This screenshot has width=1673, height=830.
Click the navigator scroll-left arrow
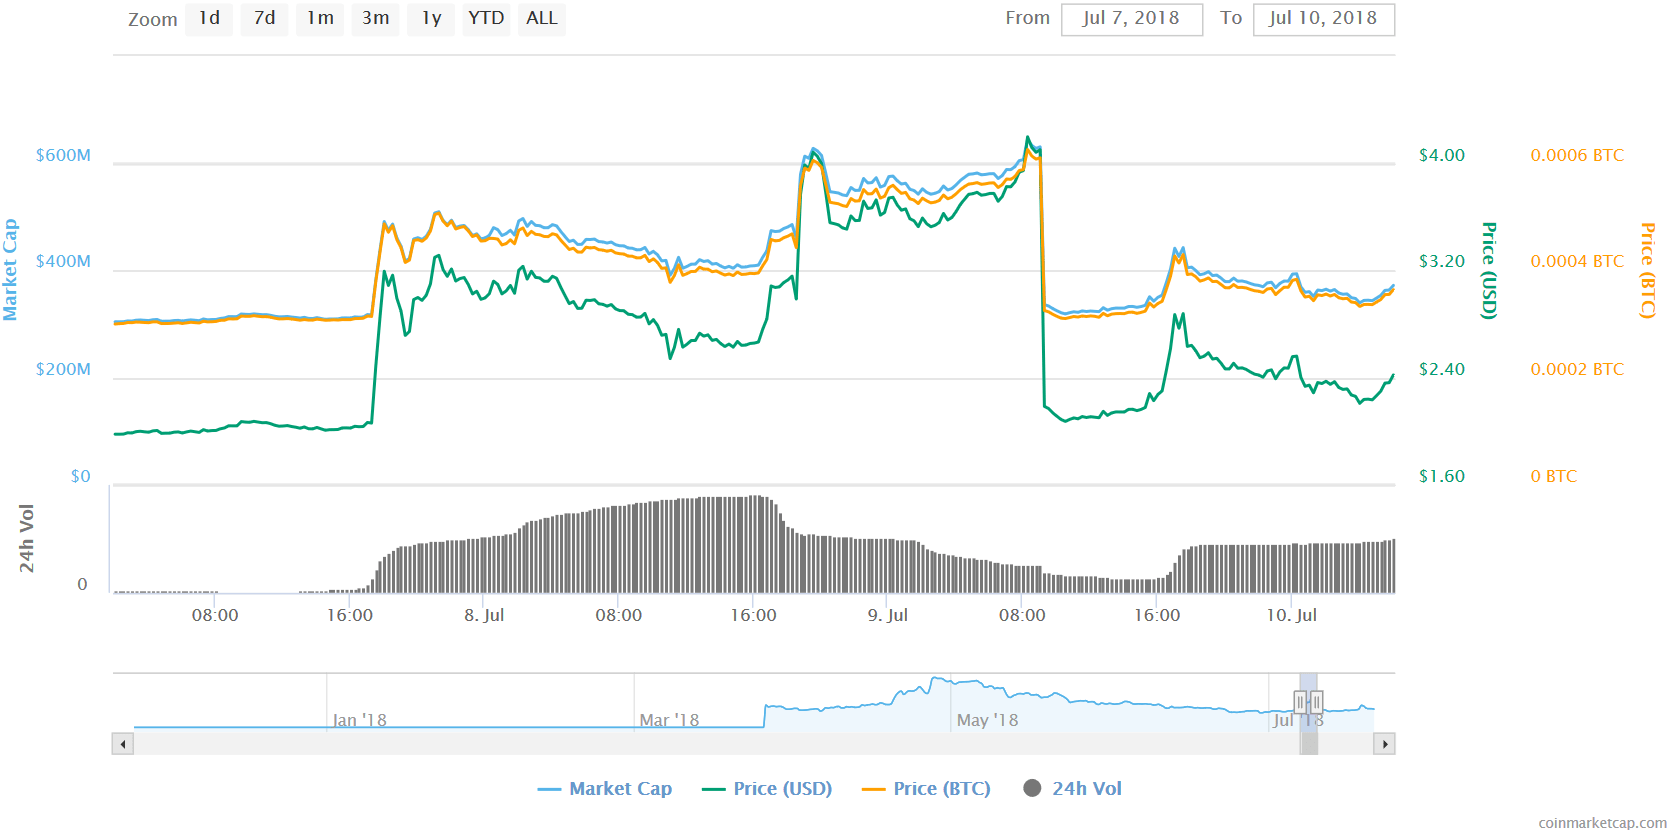click(x=123, y=744)
